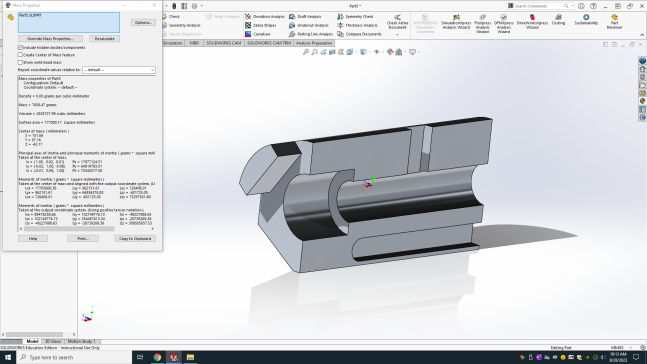Click the Recalculate button
The width and height of the screenshot is (647, 364).
(104, 38)
